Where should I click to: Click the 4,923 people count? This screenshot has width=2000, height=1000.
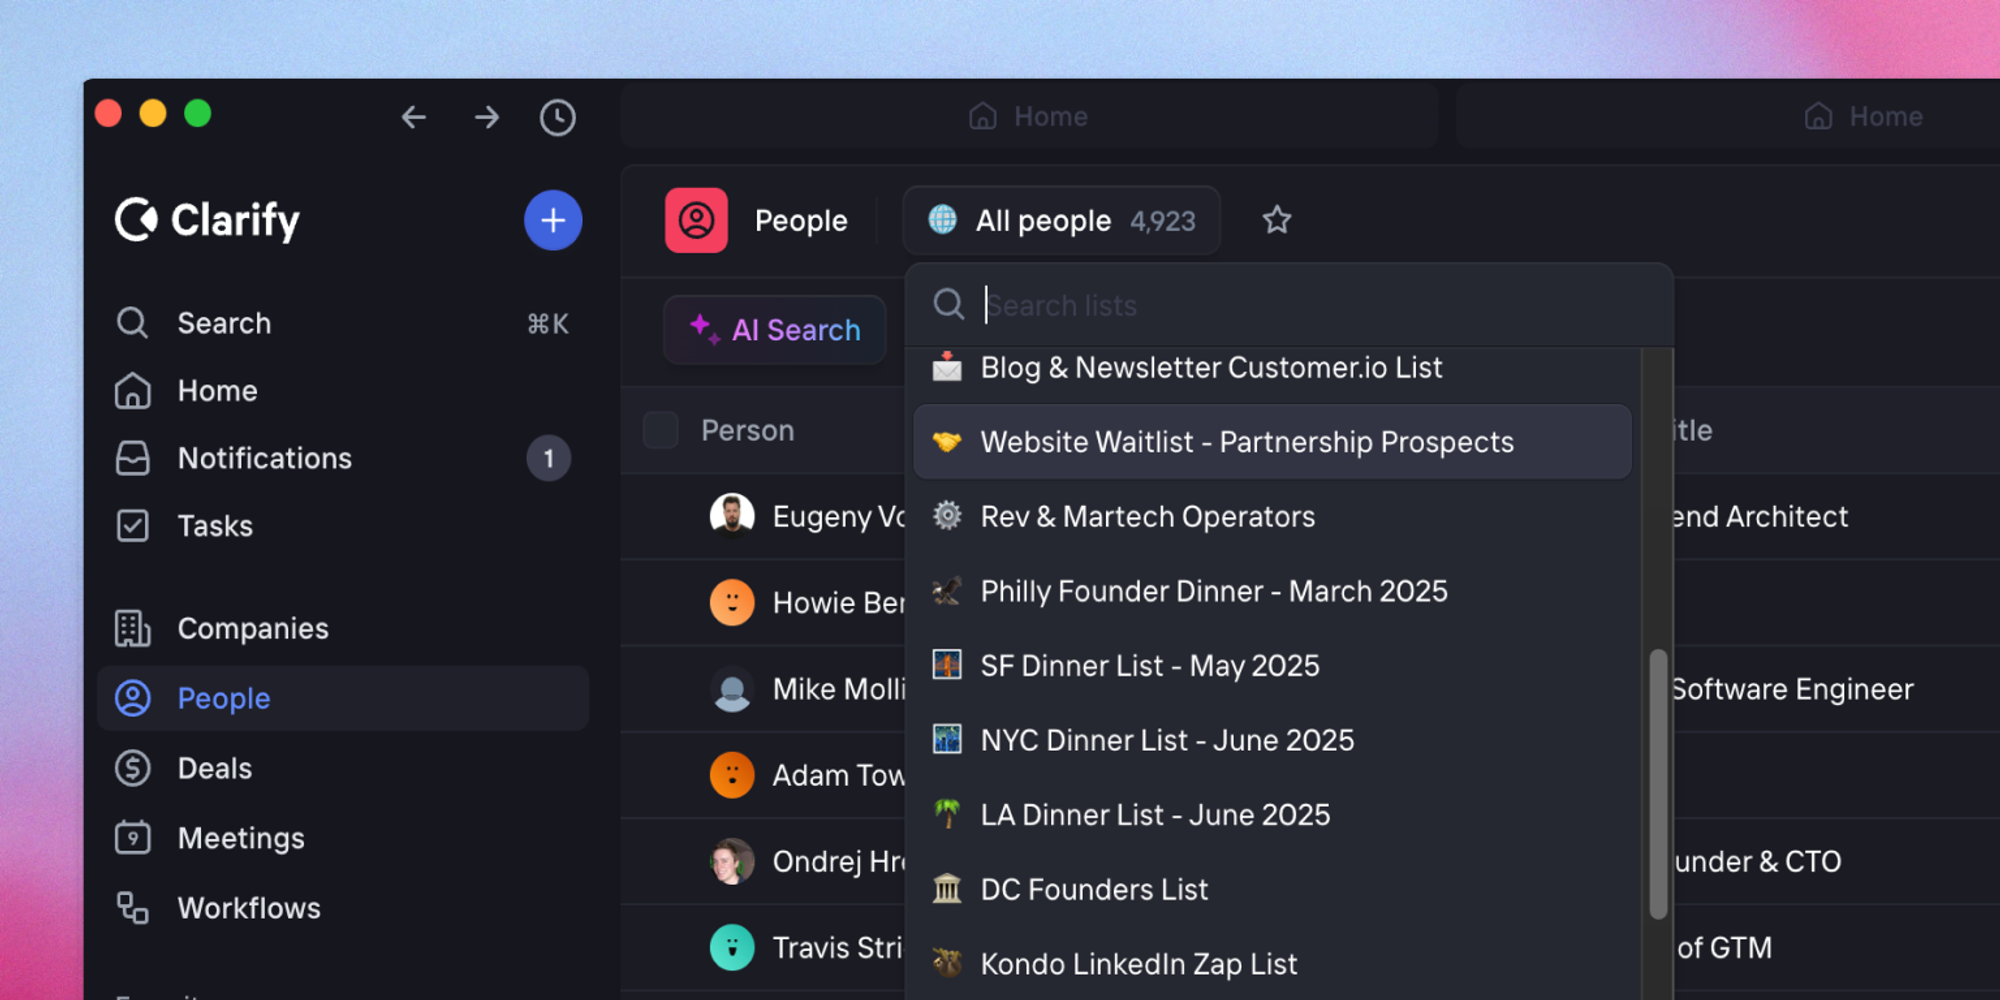click(1163, 221)
